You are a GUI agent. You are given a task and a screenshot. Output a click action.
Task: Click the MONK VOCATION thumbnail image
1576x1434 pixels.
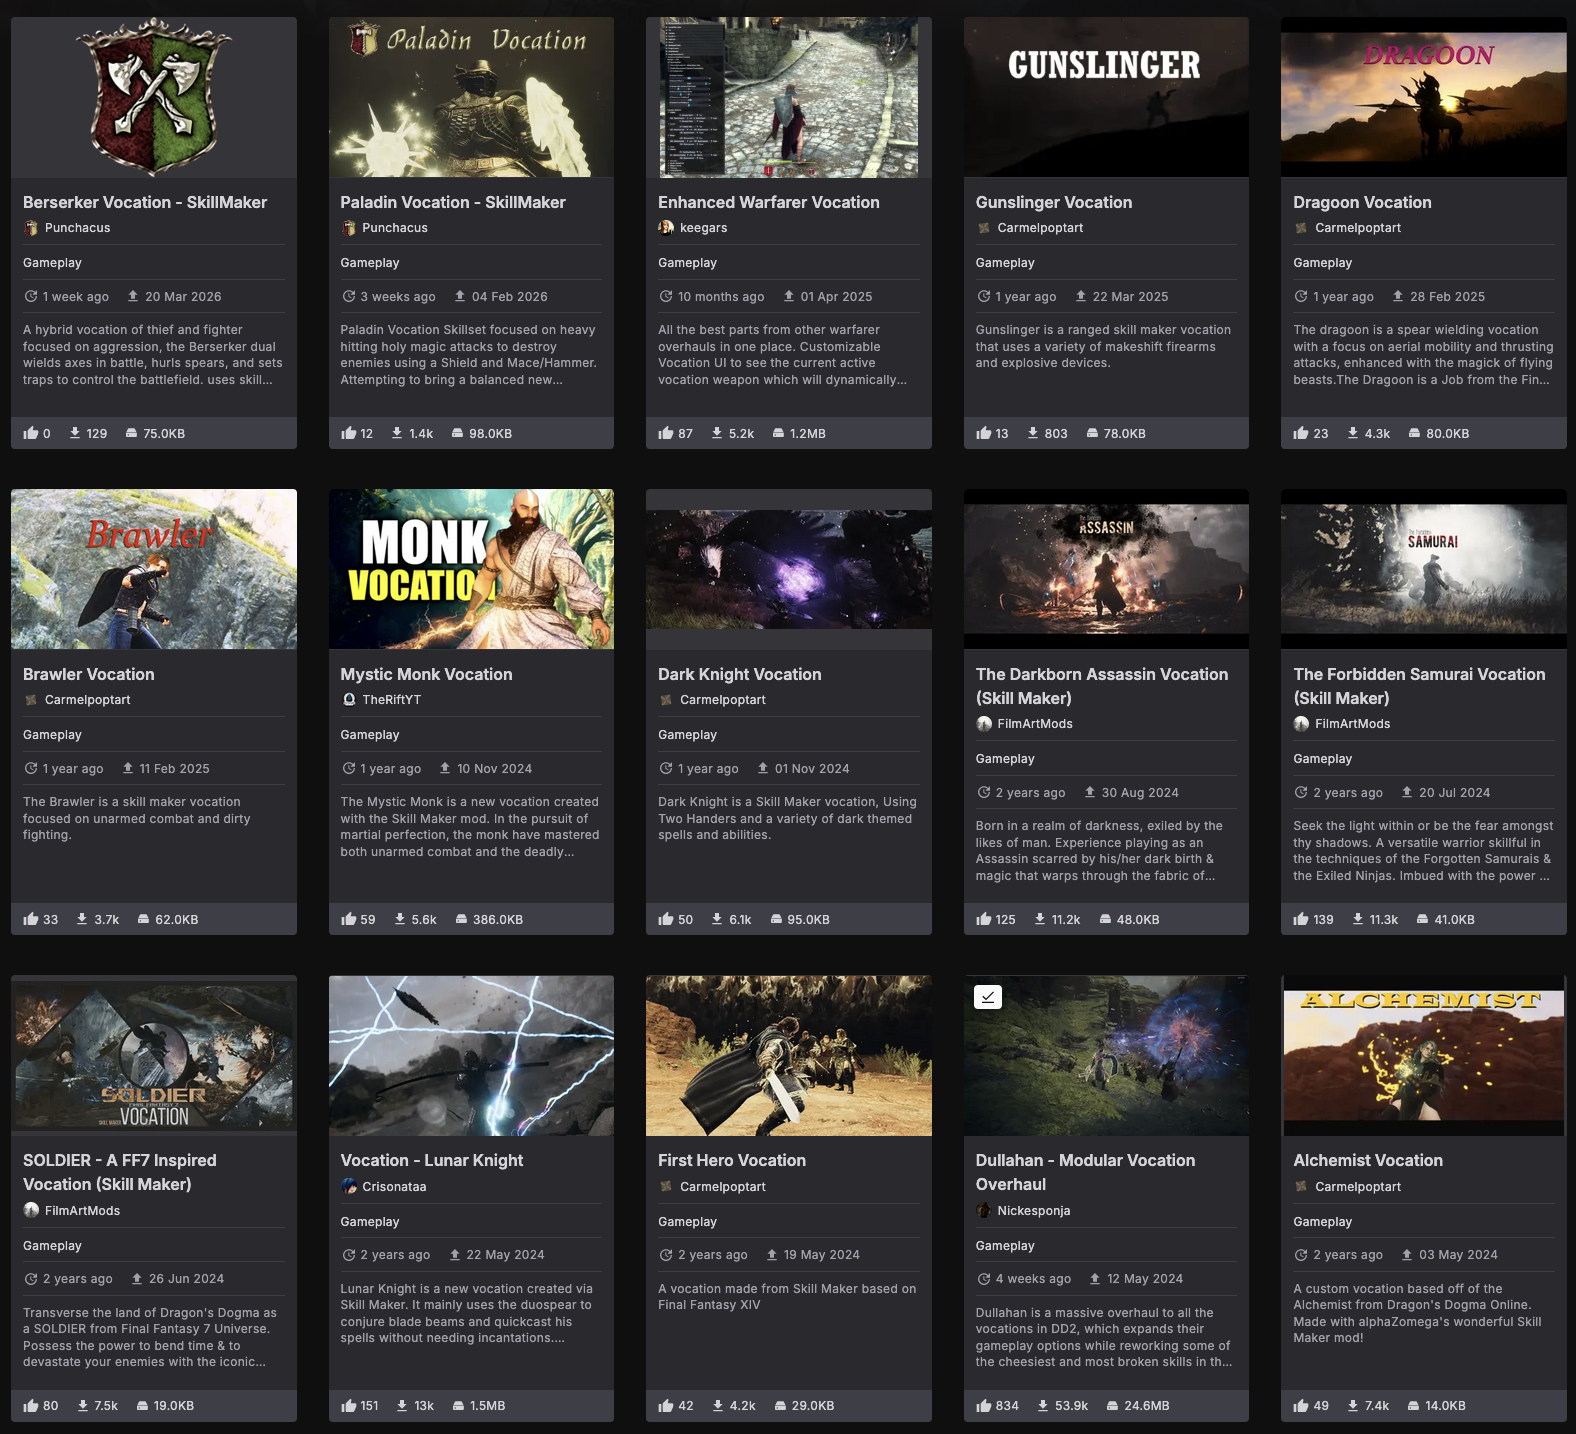tap(471, 569)
